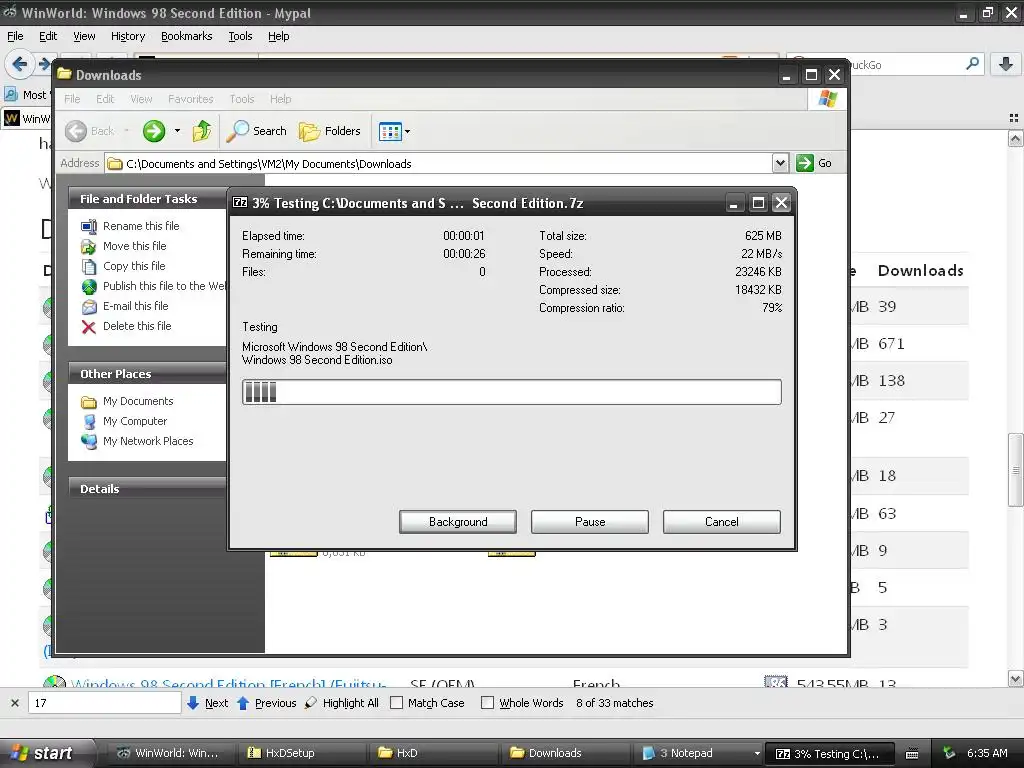Click the Go button beside address bar
This screenshot has width=1024, height=768.
click(x=814, y=163)
